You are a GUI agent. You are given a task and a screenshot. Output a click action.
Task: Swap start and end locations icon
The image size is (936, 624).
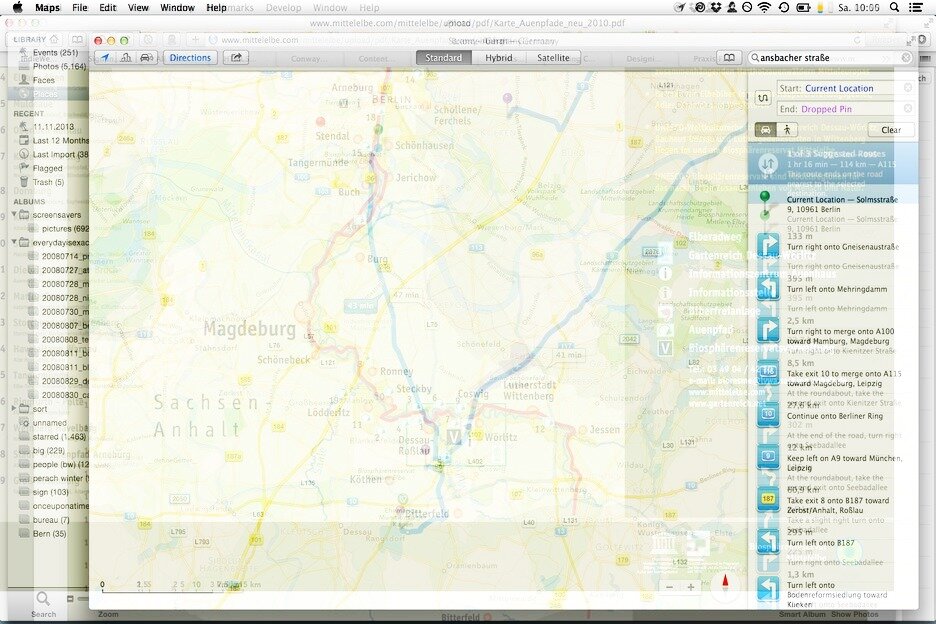[x=763, y=98]
